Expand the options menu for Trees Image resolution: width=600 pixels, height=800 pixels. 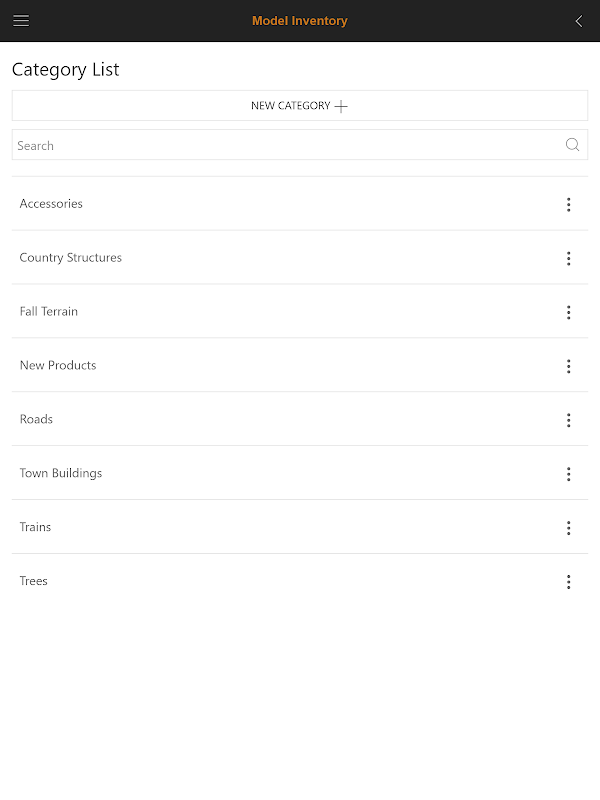click(x=568, y=582)
